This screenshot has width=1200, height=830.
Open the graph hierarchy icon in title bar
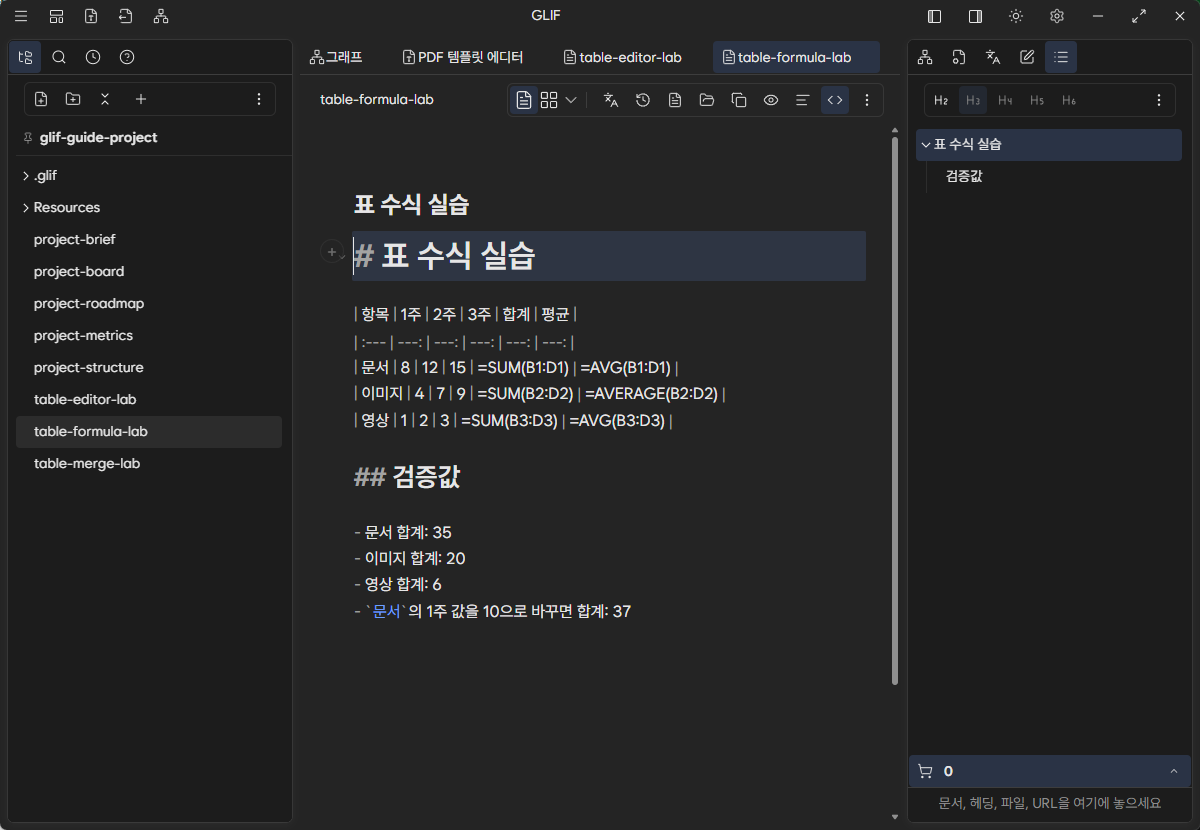(161, 16)
